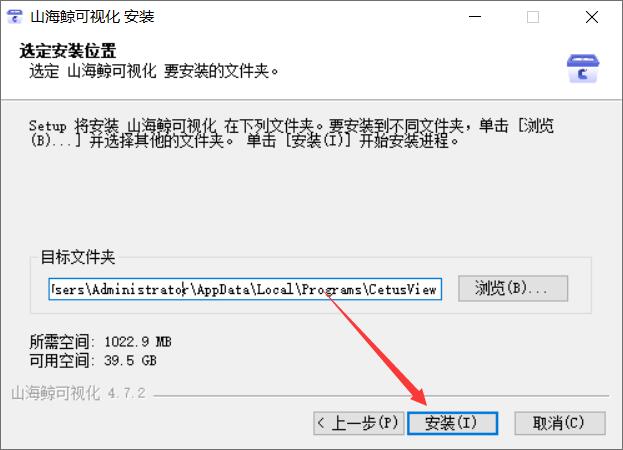The width and height of the screenshot is (623, 450).
Task: Click the 山海鲸可视化 4.7.2 version label
Action: click(78, 393)
